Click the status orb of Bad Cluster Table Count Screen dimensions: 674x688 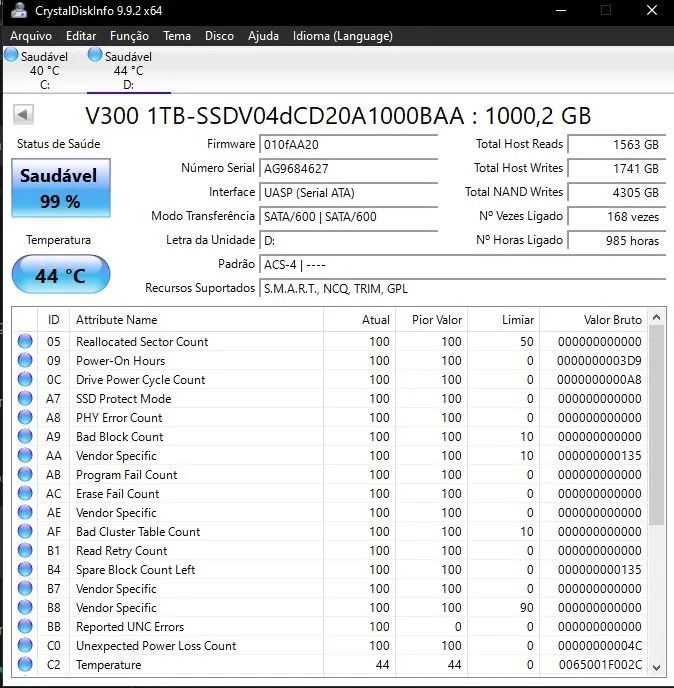[25, 531]
